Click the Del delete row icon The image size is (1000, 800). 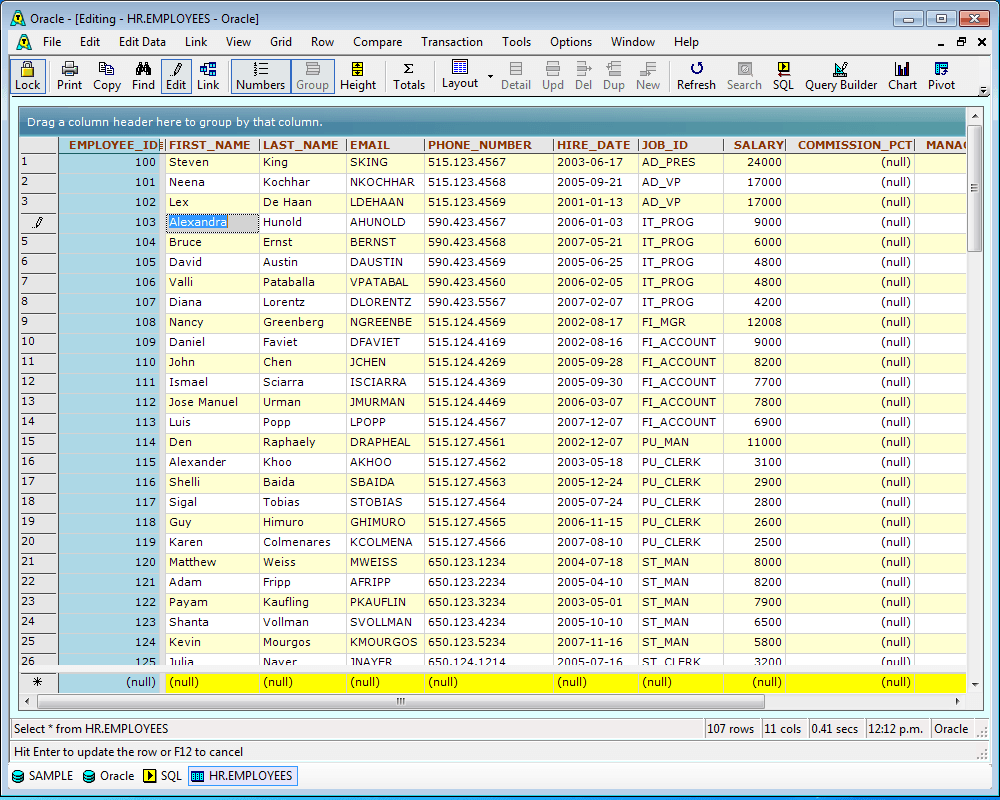(x=584, y=76)
